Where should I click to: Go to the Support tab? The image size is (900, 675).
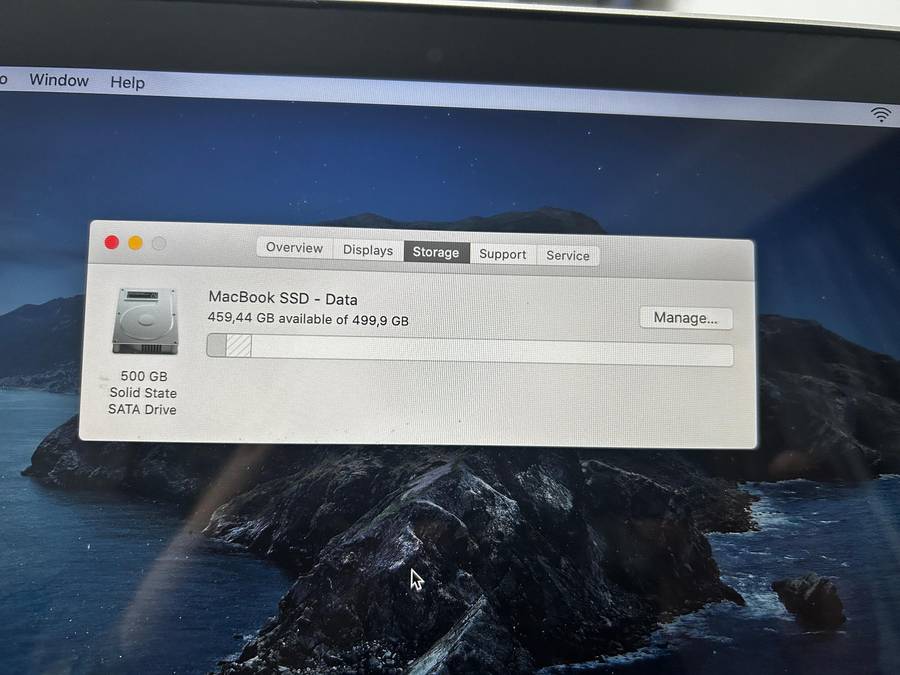(502, 254)
